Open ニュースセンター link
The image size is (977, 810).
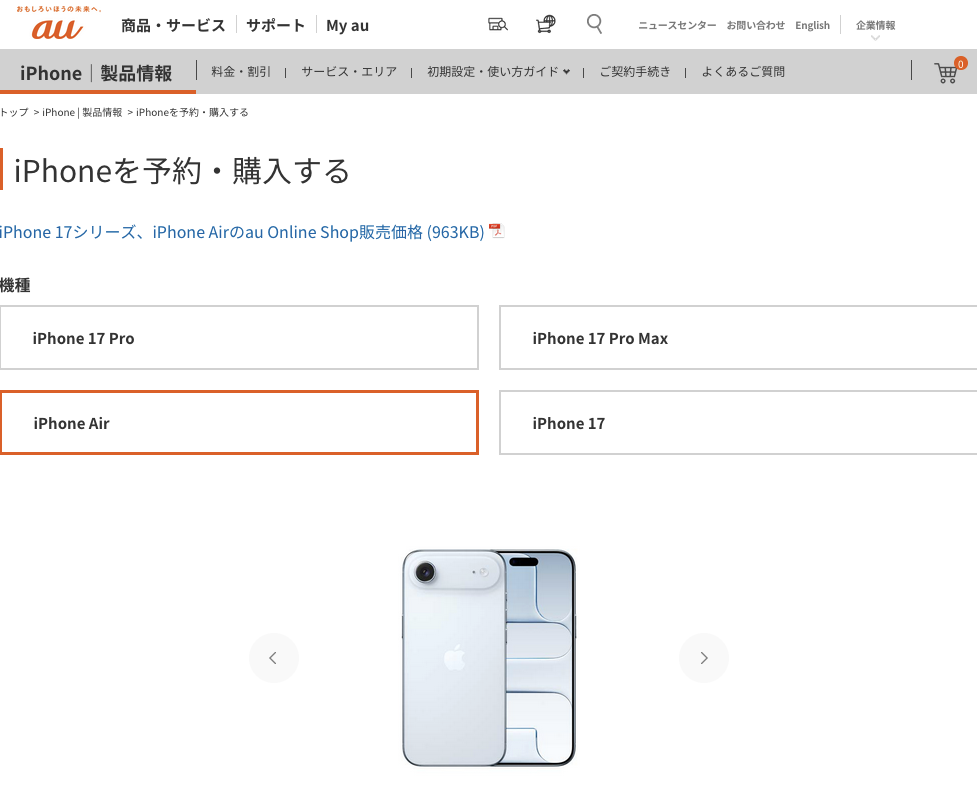point(677,26)
